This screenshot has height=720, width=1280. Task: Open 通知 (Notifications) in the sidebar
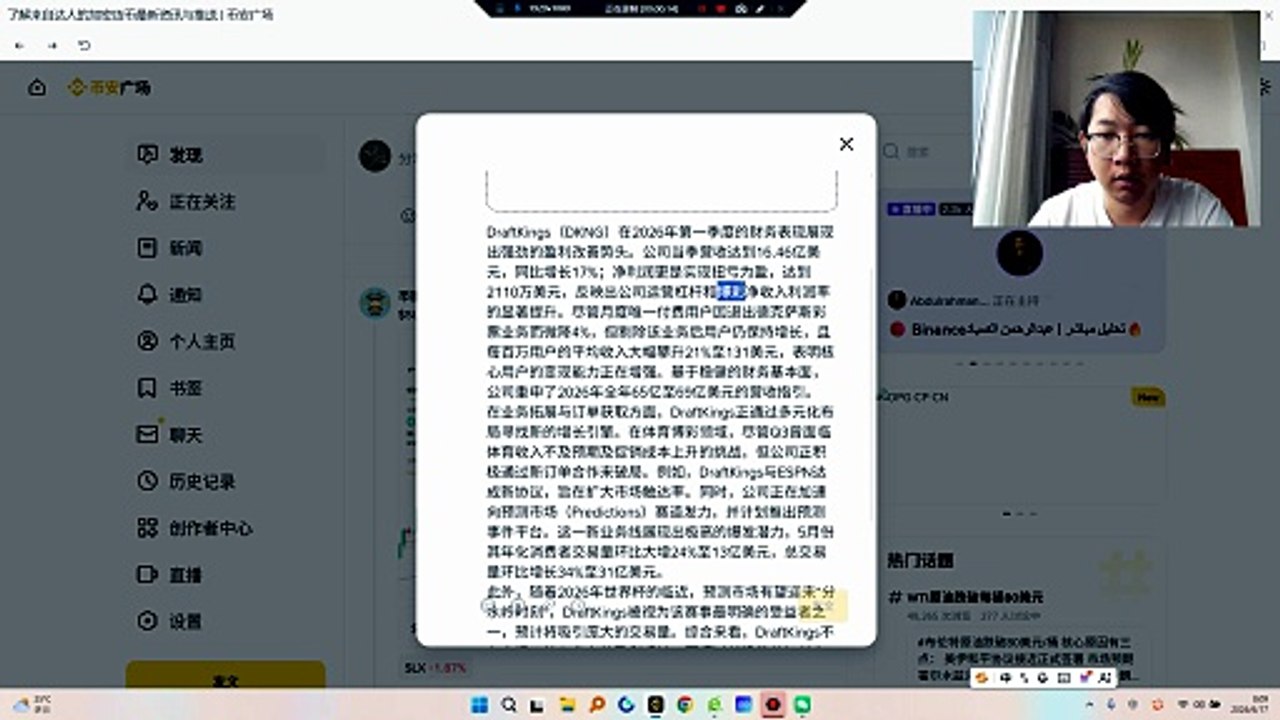point(226,295)
